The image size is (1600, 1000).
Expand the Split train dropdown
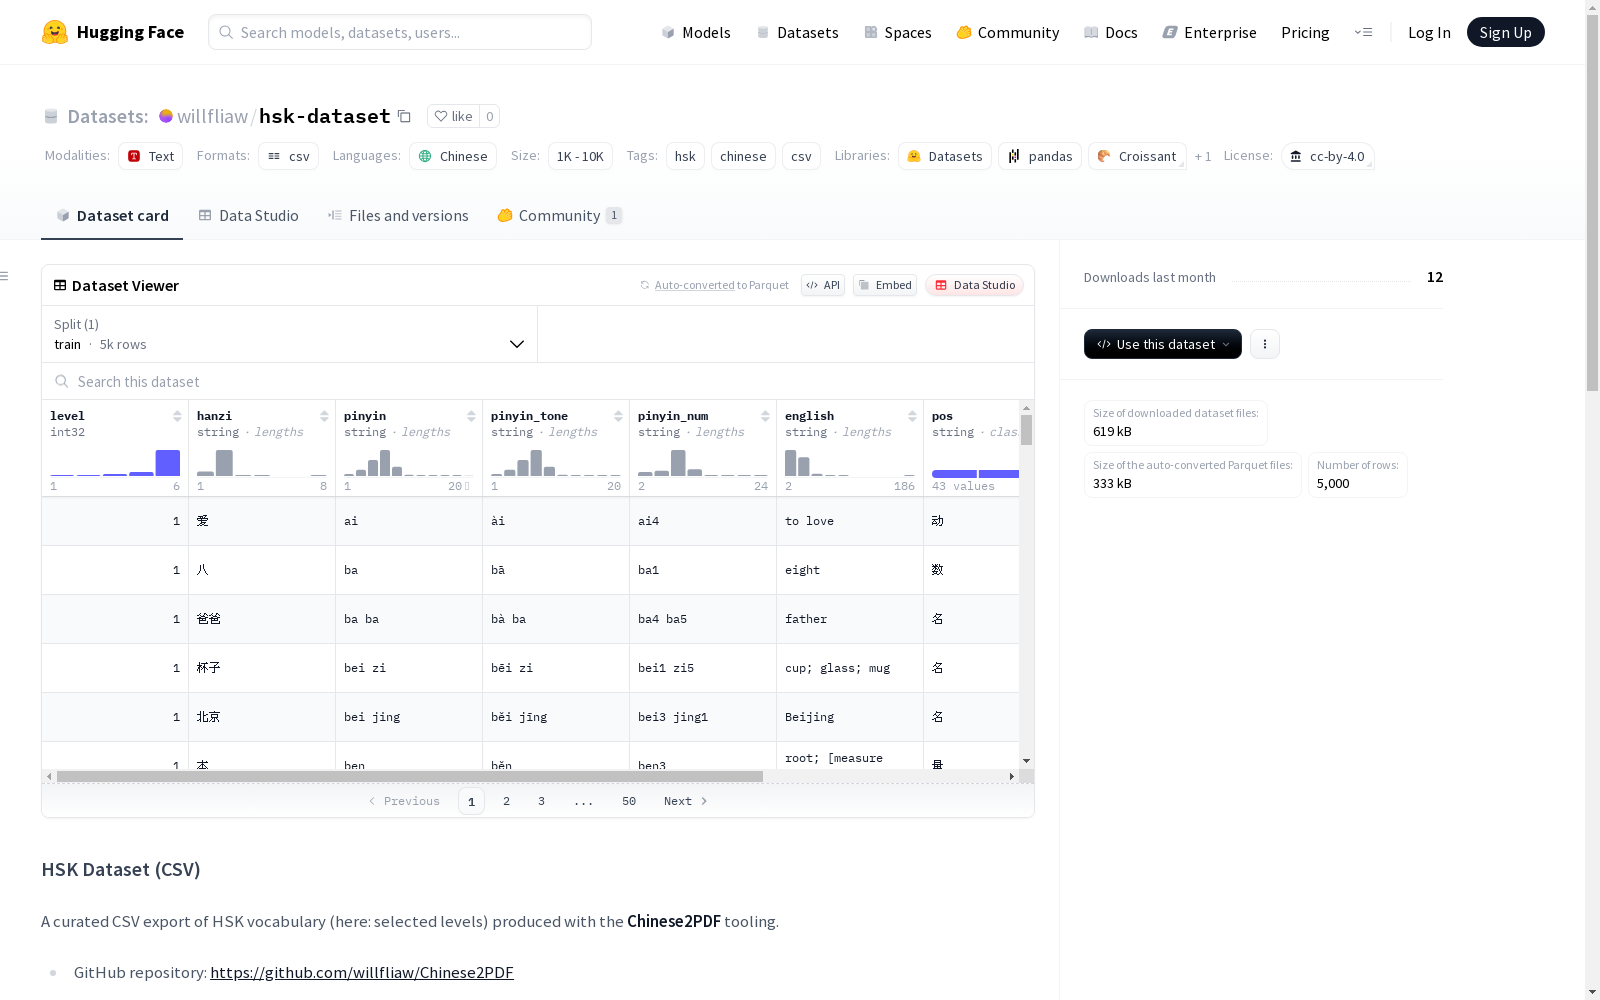(290, 334)
